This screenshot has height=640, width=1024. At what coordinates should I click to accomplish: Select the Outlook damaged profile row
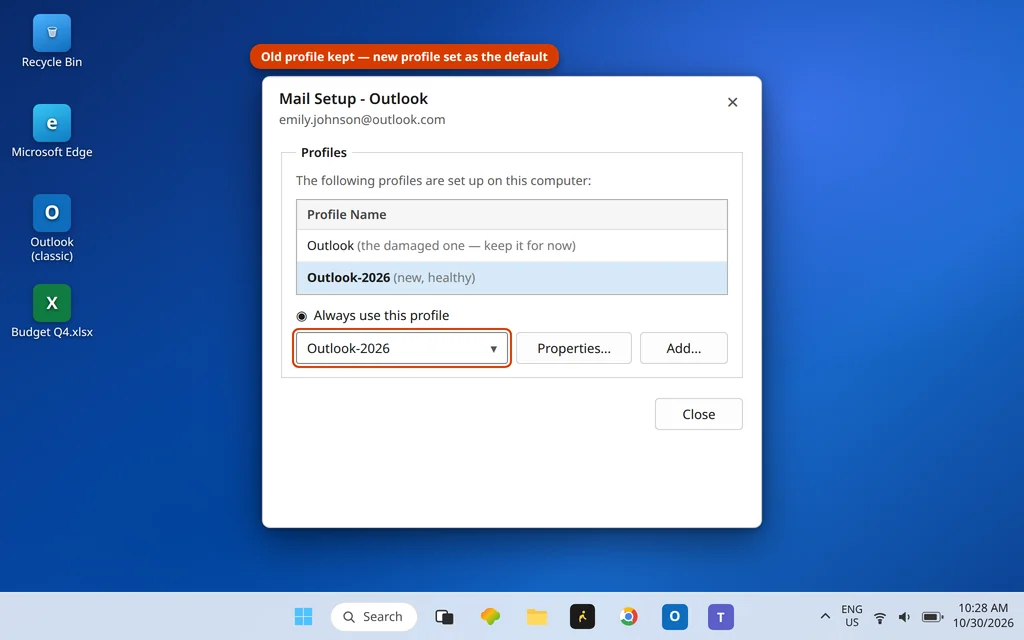512,246
